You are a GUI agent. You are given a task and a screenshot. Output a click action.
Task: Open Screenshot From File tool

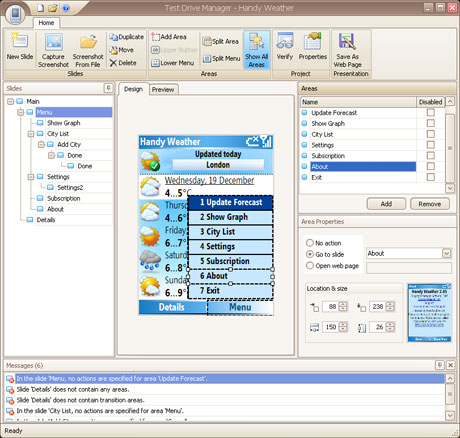(88, 50)
